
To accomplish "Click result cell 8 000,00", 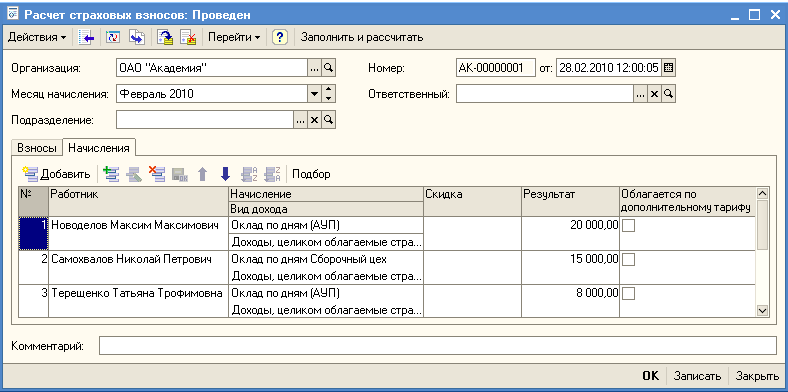I will click(570, 301).
